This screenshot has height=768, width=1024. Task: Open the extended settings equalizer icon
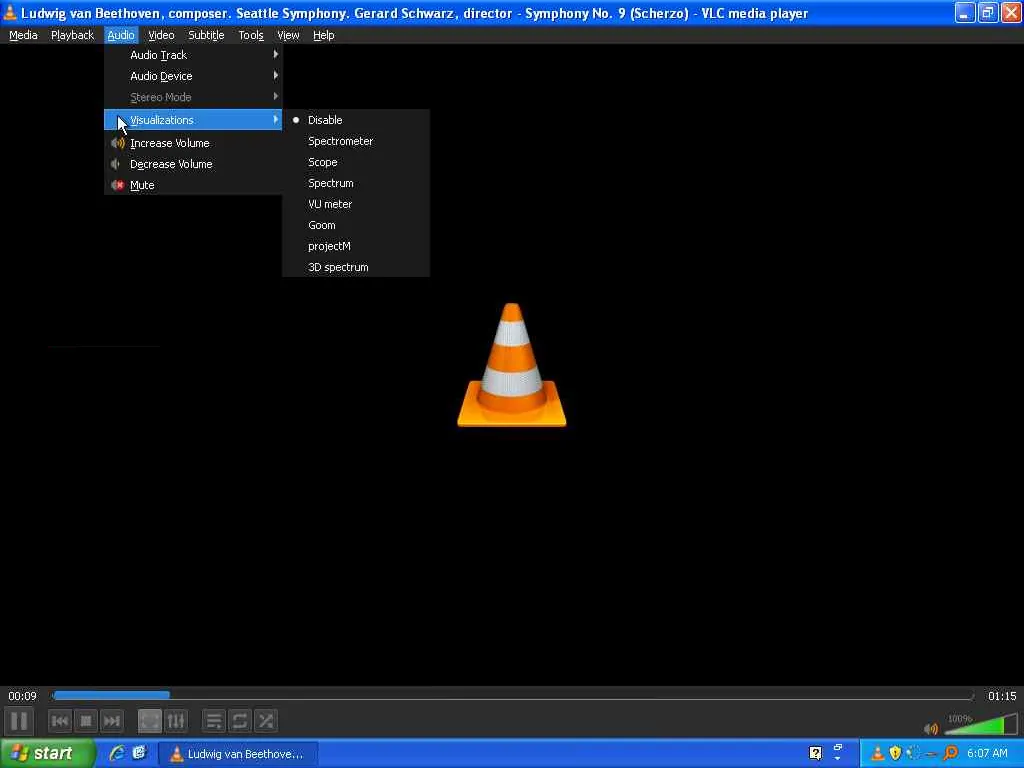click(x=176, y=721)
